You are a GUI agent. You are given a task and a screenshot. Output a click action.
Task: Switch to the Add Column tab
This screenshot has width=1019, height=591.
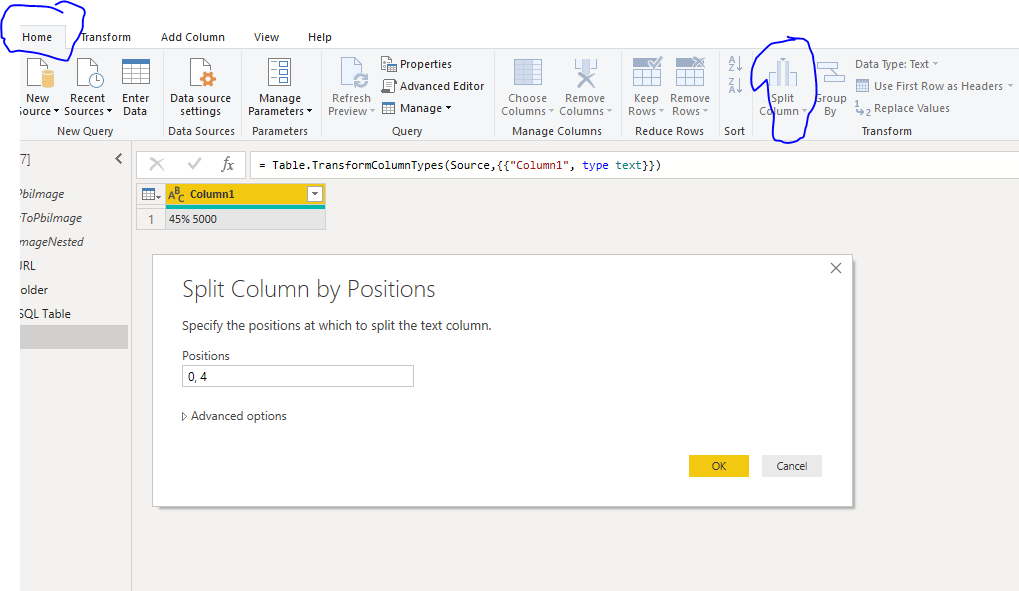pos(193,37)
